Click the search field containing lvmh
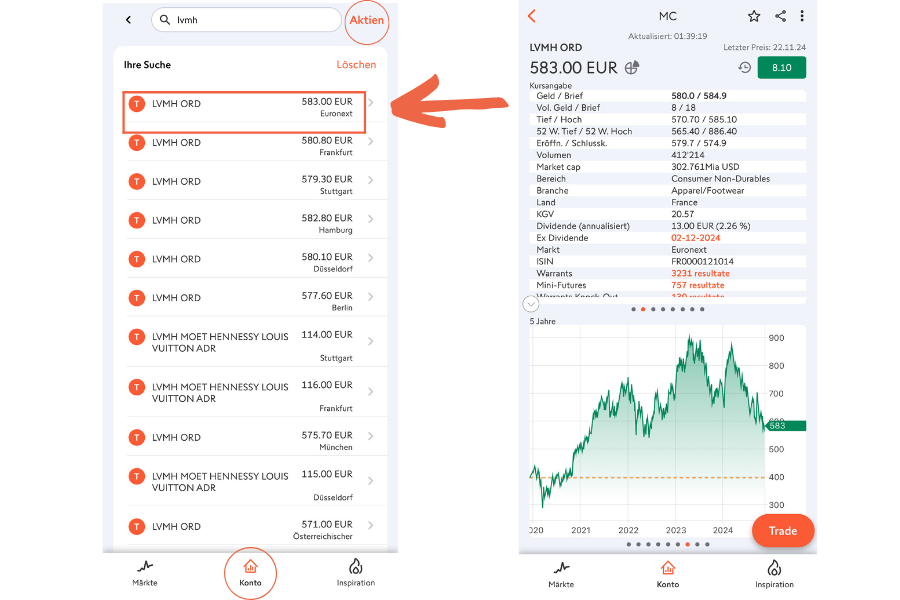The height and width of the screenshot is (600, 900). coord(246,20)
